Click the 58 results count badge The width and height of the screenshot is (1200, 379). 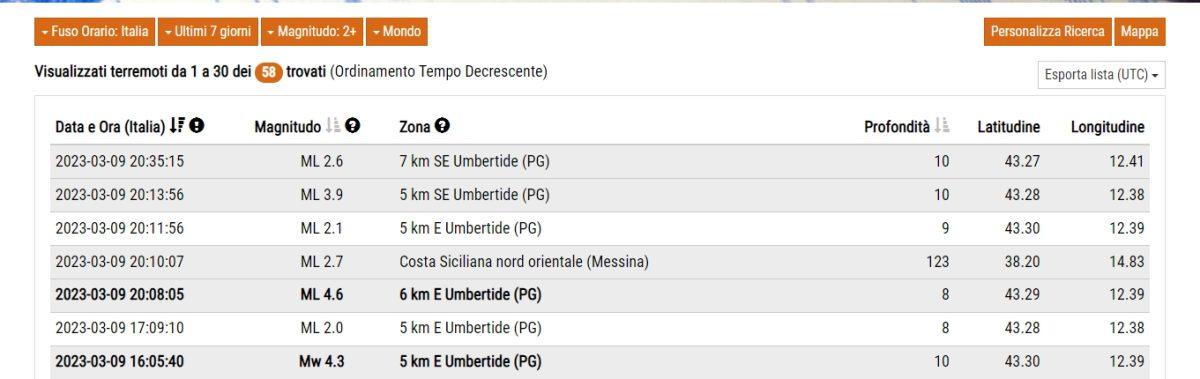point(268,73)
